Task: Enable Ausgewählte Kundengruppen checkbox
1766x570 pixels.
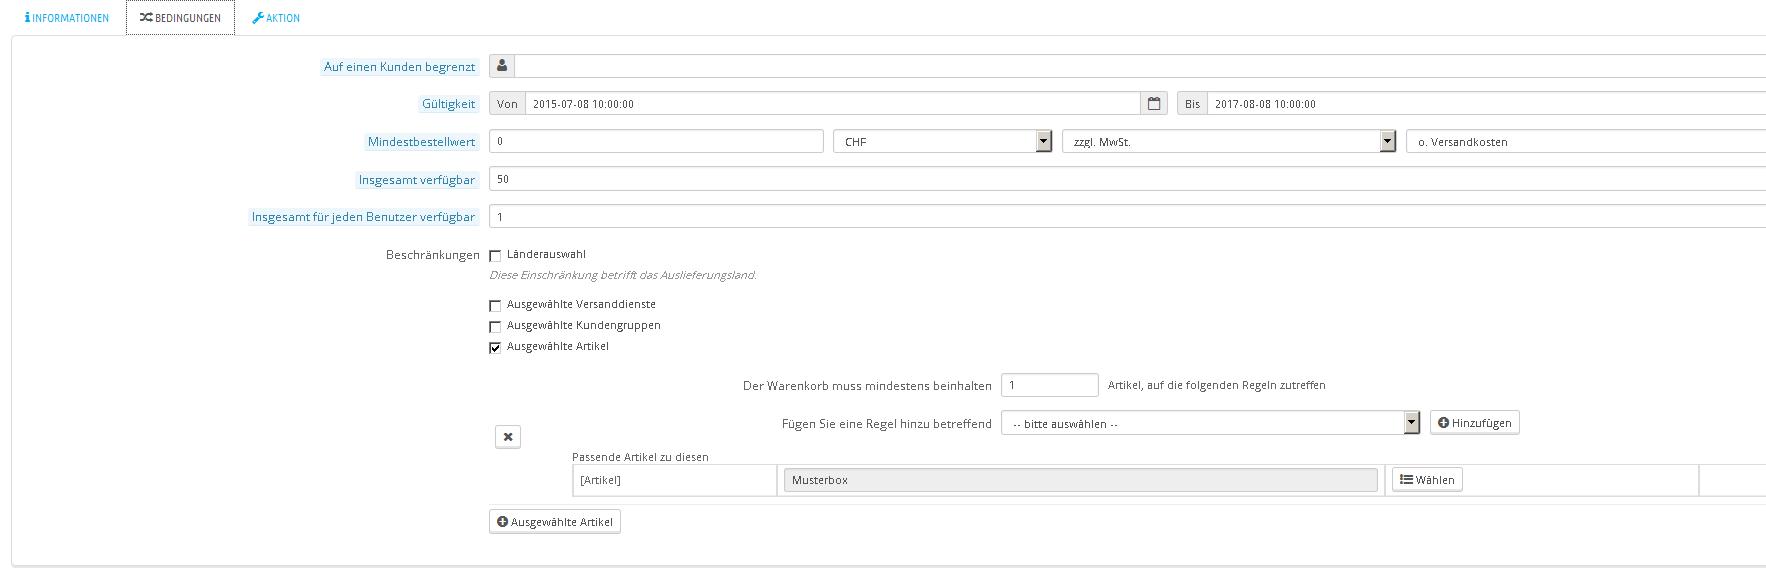Action: coord(495,327)
